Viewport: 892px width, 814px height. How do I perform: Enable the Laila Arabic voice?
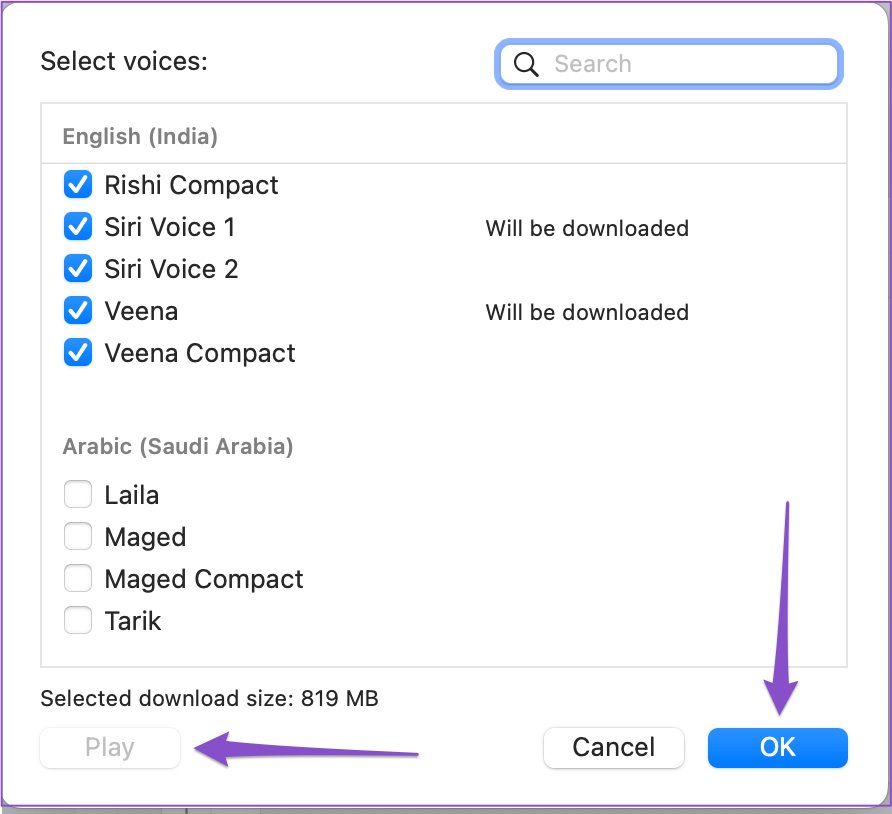tap(78, 494)
